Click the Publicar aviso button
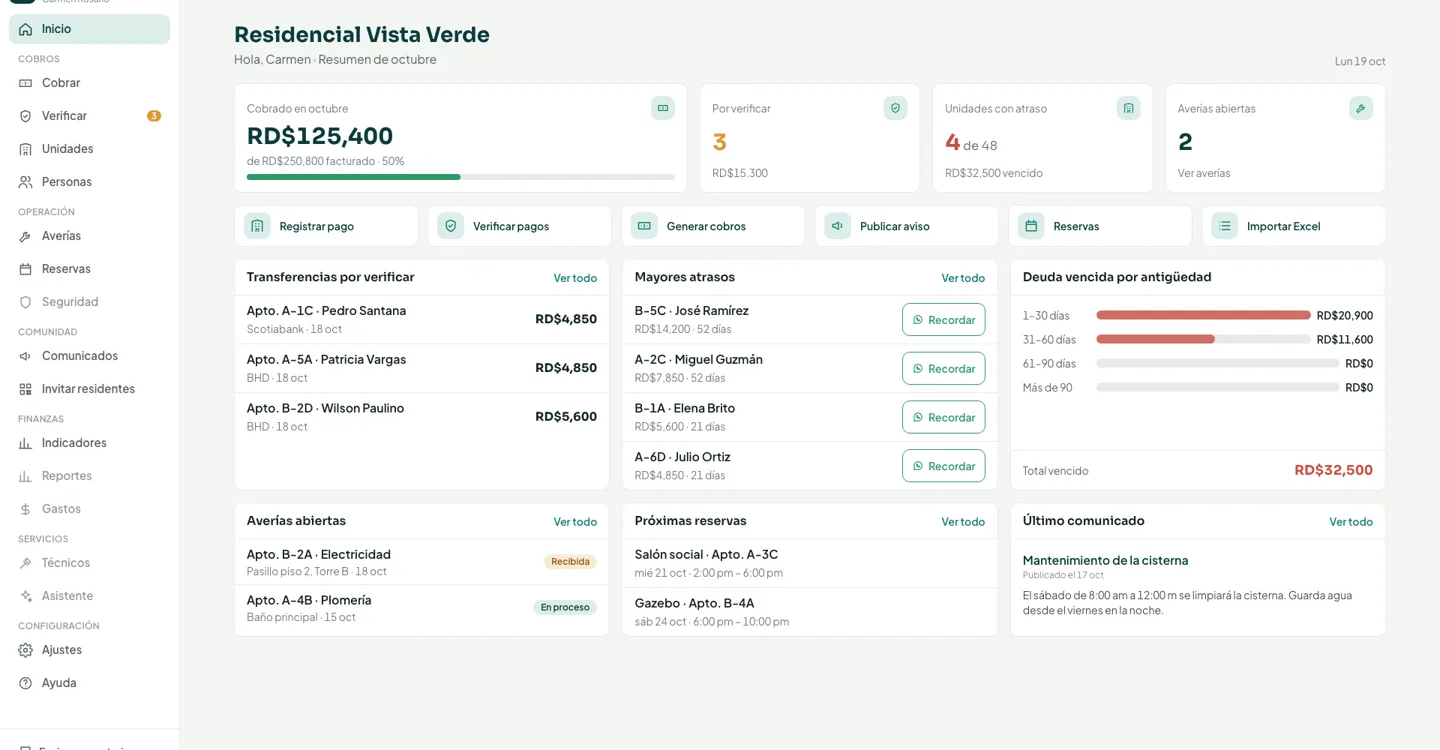Image resolution: width=1440 pixels, height=750 pixels. (x=907, y=226)
